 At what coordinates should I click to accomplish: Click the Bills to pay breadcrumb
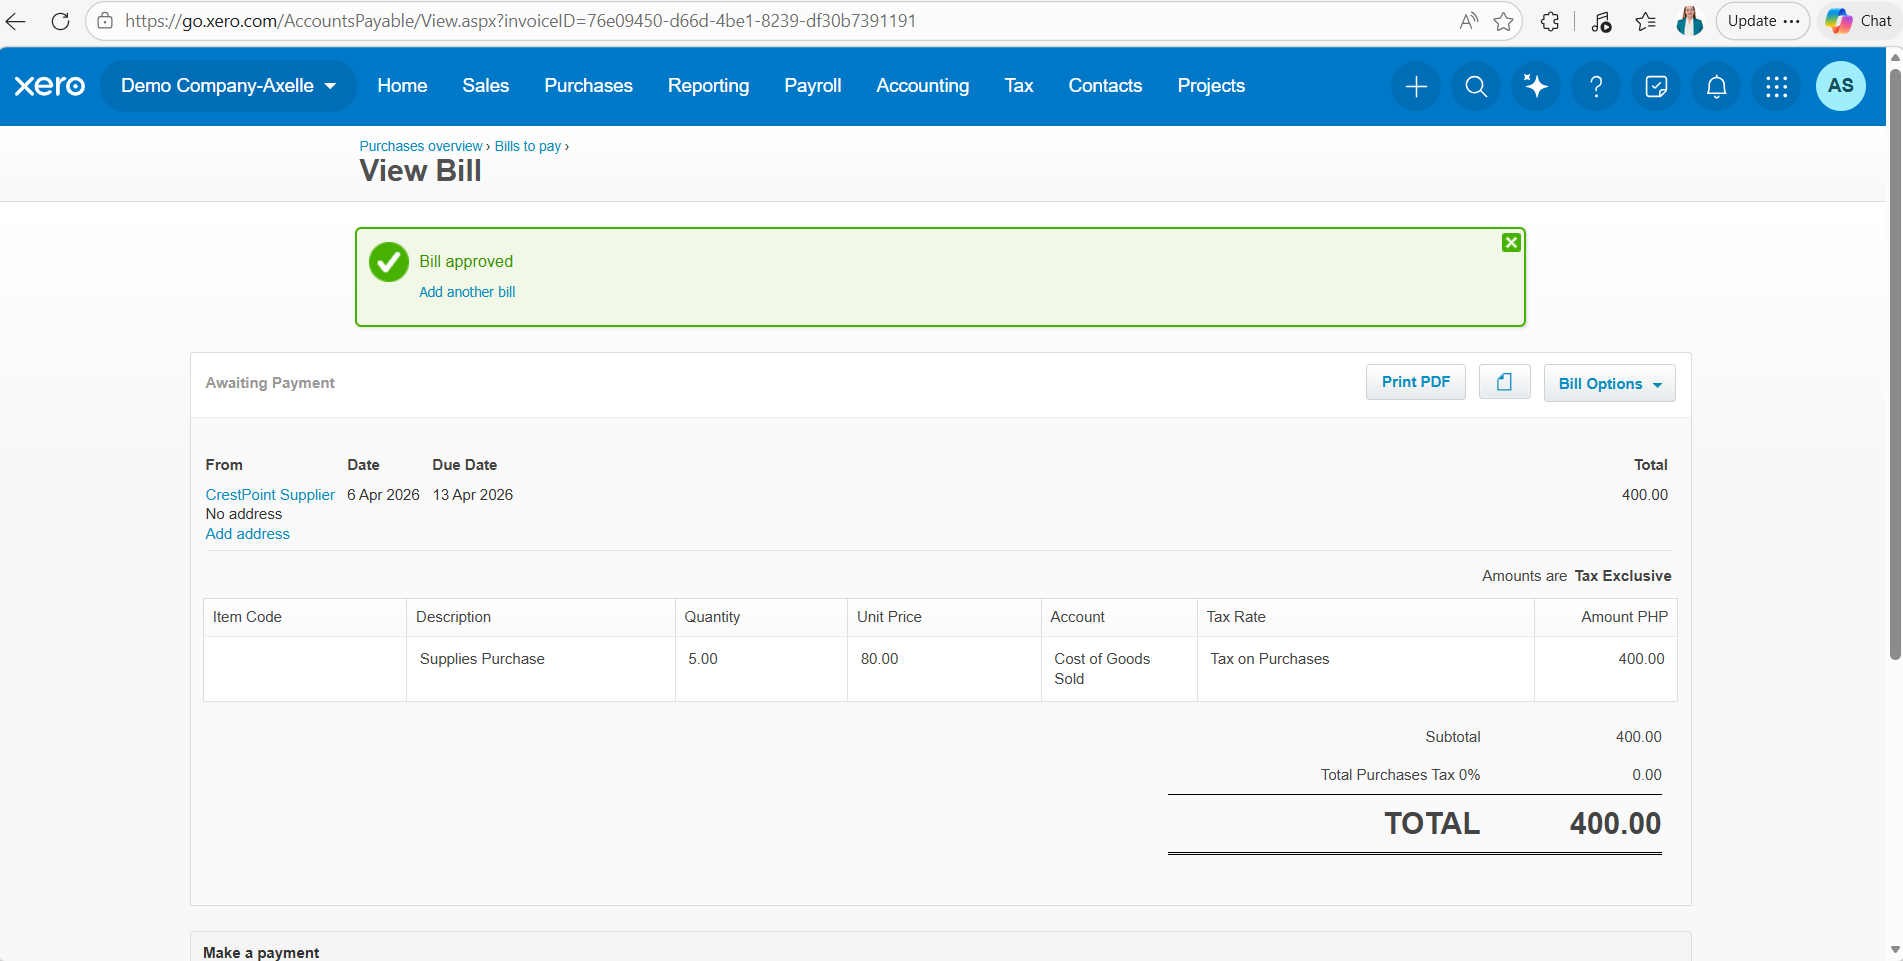(x=527, y=146)
